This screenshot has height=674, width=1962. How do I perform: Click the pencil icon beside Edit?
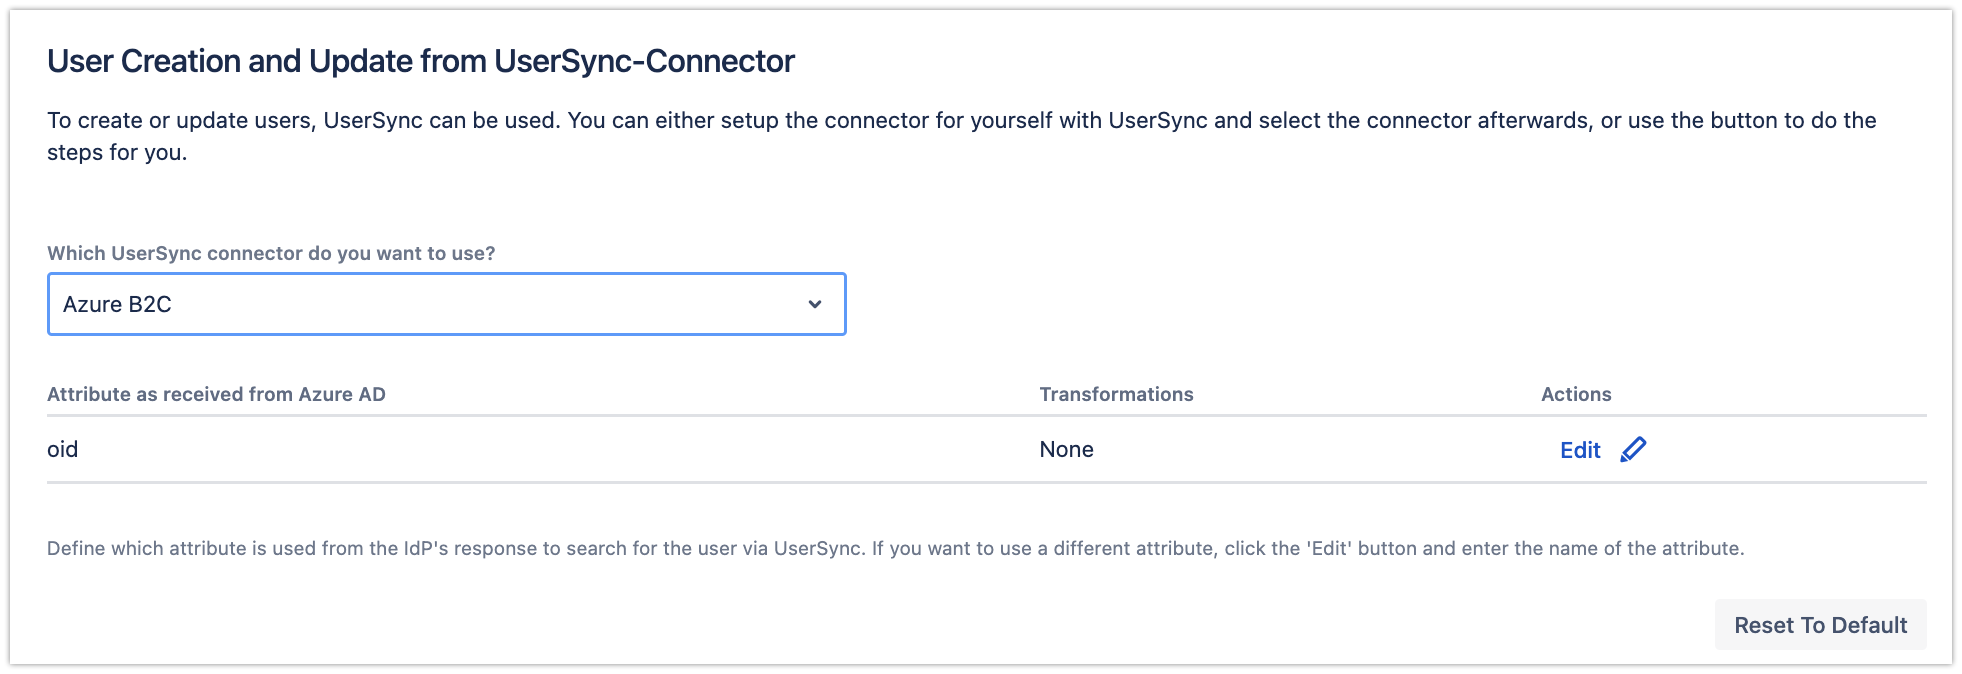point(1633,450)
